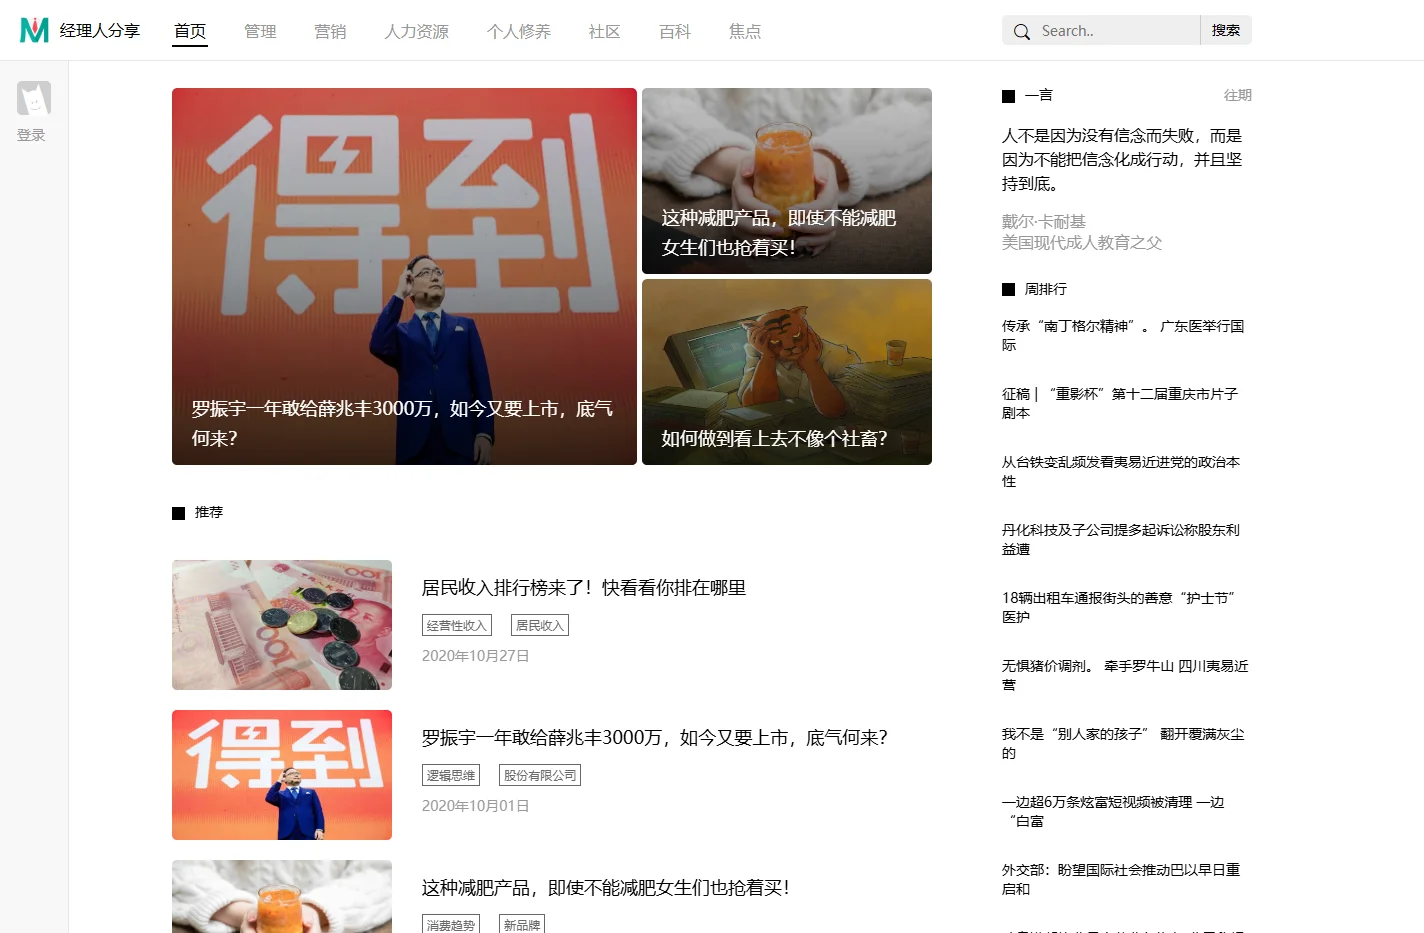Open ranking item 无惧猪价调剂
Image resolution: width=1424 pixels, height=933 pixels.
coord(1125,675)
